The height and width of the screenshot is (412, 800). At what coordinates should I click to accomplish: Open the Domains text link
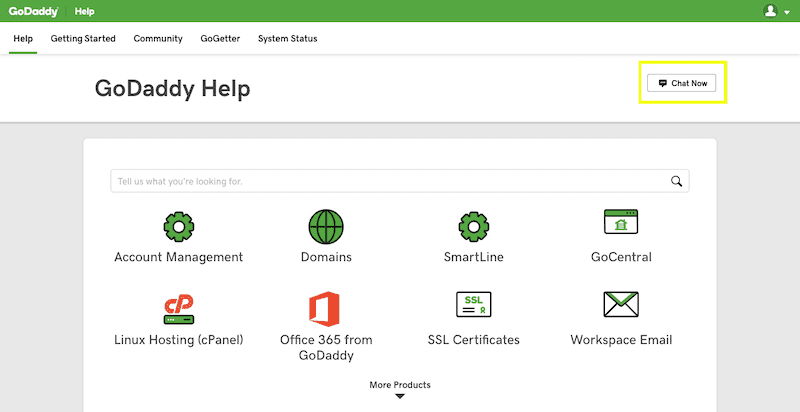click(x=326, y=257)
